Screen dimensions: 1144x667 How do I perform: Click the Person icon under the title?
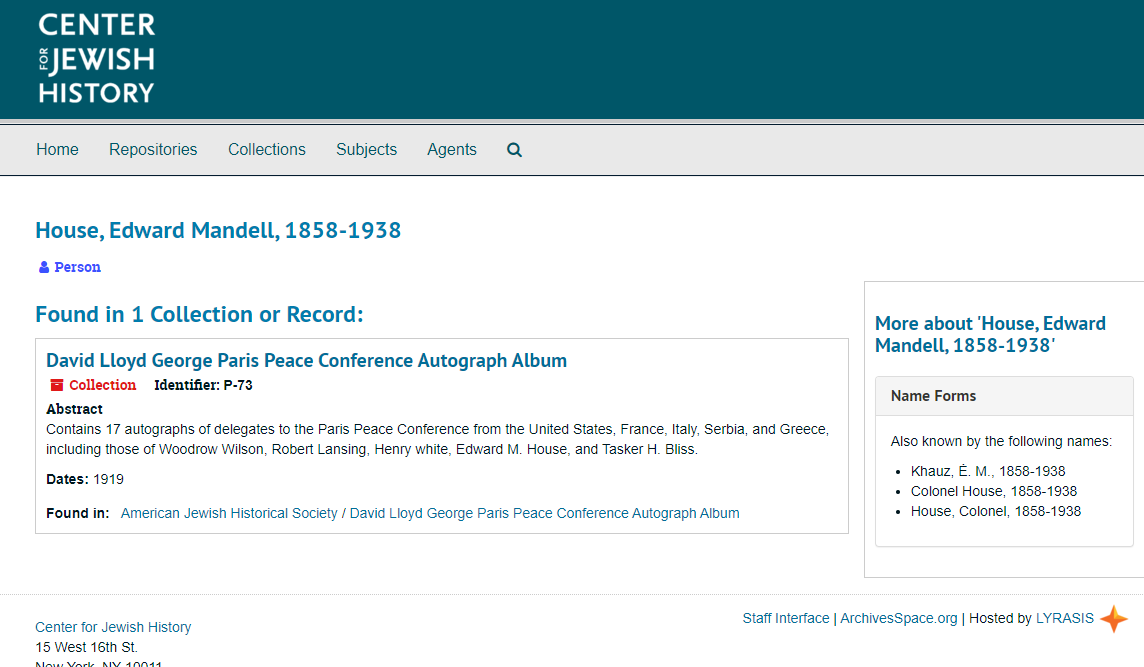click(44, 267)
